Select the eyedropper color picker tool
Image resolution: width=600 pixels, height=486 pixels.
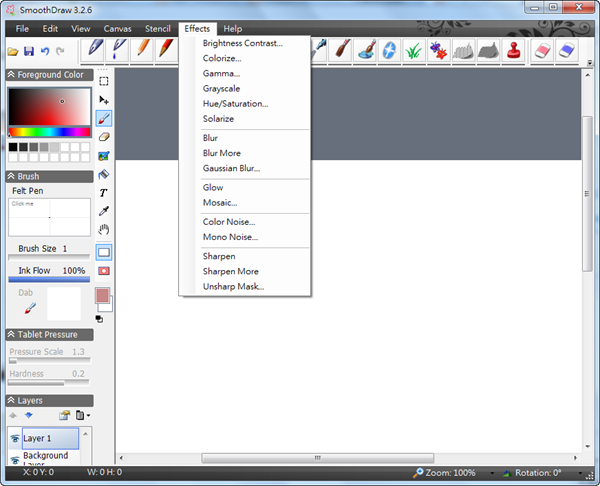104,211
